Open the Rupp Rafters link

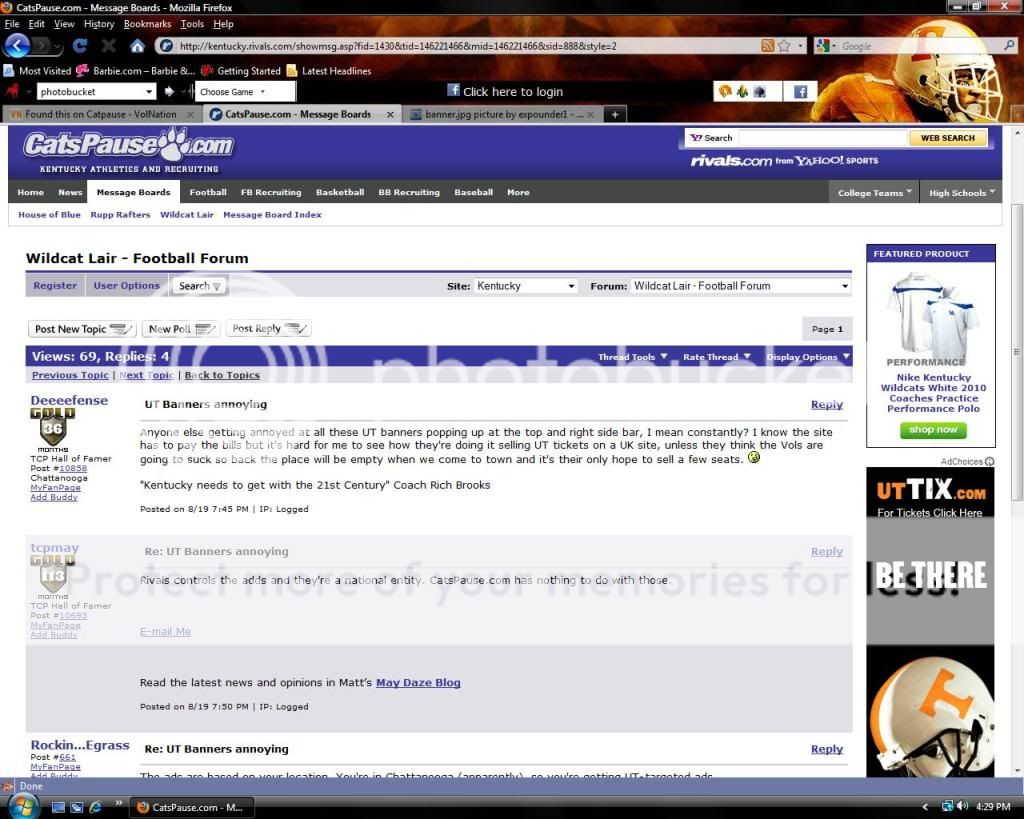tap(120, 214)
